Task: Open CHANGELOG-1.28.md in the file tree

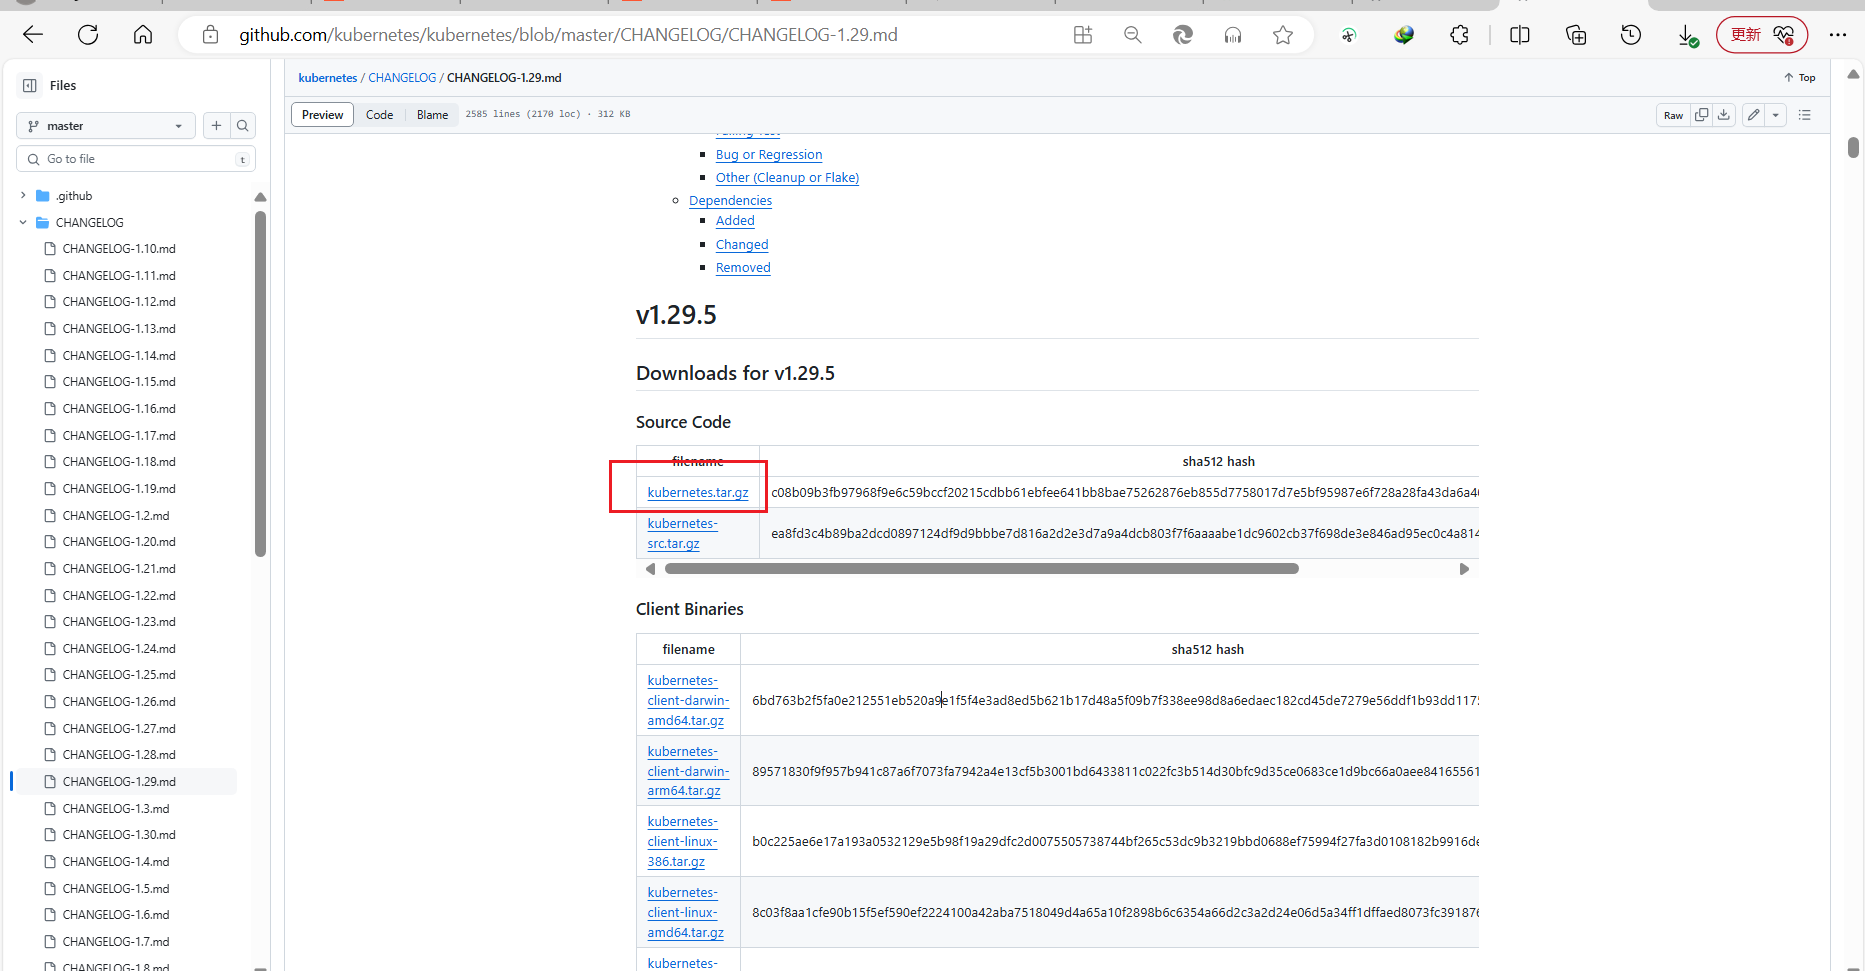Action: point(119,755)
